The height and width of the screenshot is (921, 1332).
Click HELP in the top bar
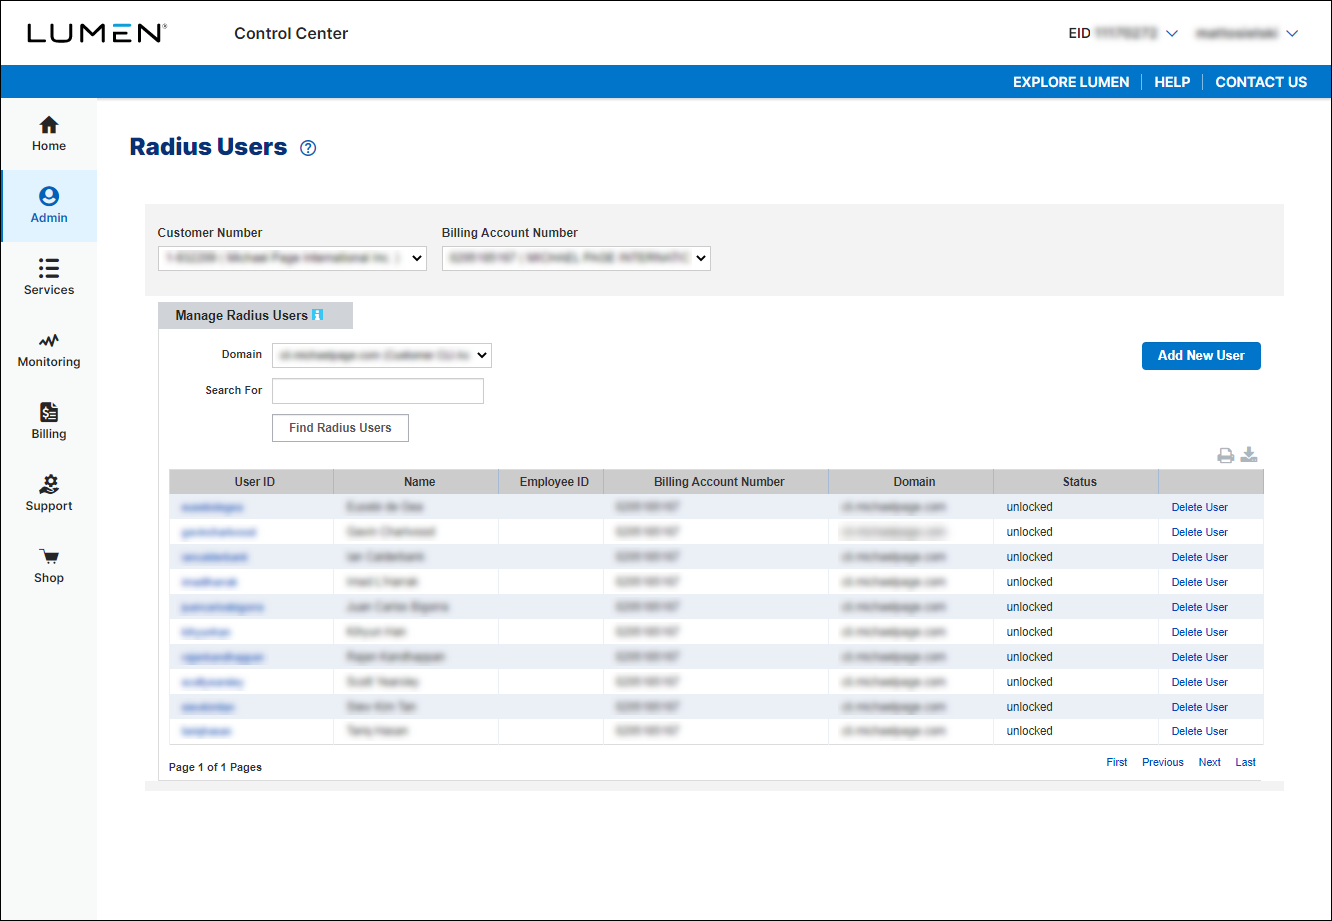[x=1172, y=82]
